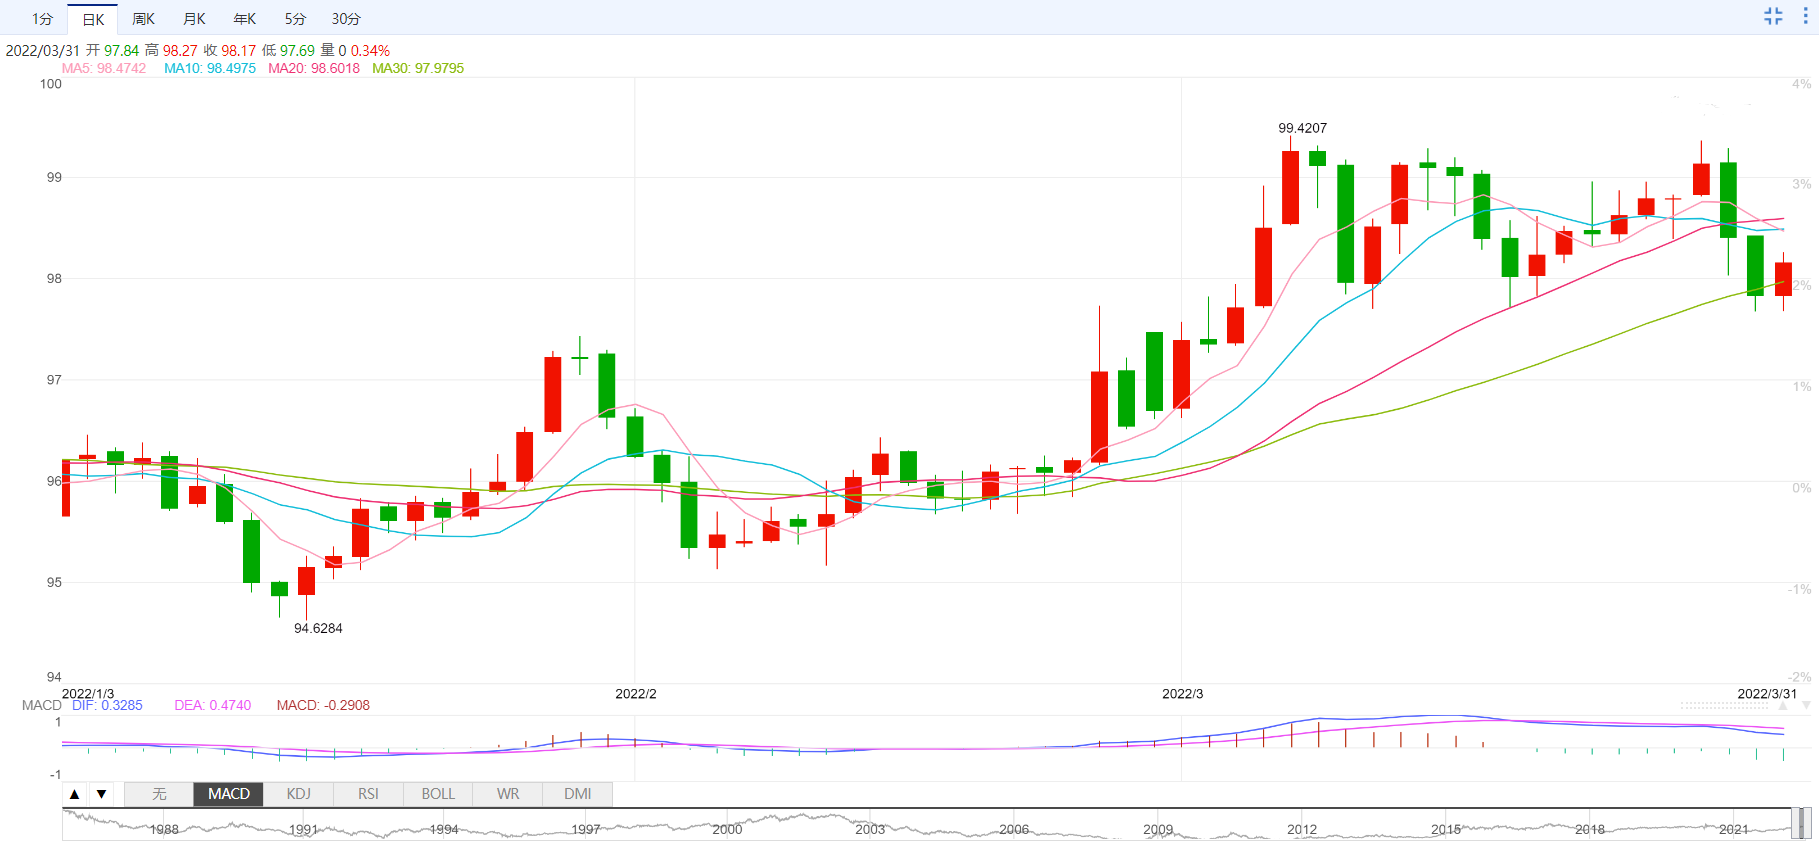The image size is (1819, 855).
Task: Click the 2009 point on the overview timeline
Action: pyautogui.click(x=1158, y=830)
